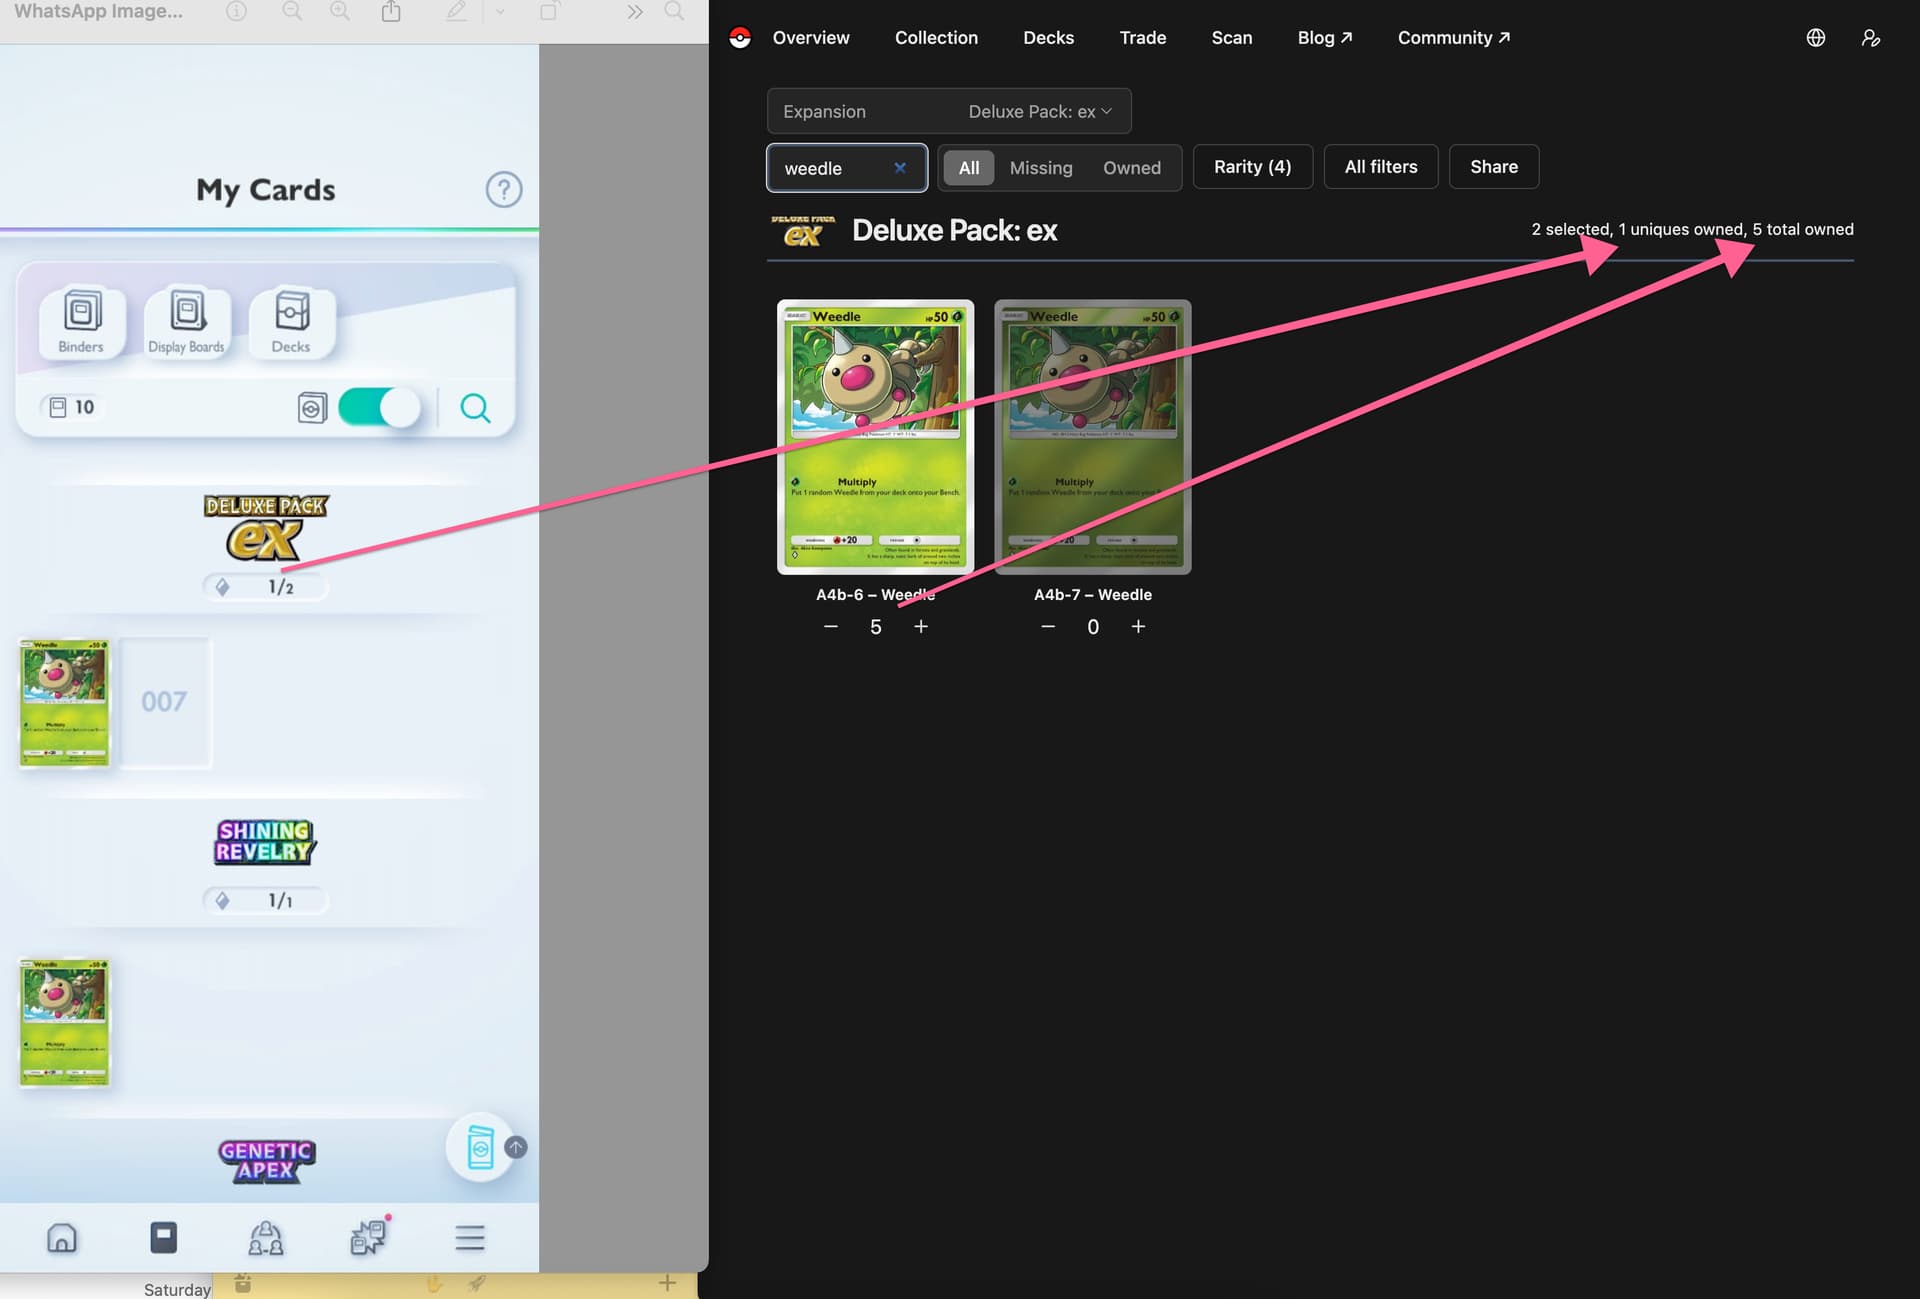This screenshot has width=1920, height=1299.
Task: Clear the weedle search text
Action: 900,168
